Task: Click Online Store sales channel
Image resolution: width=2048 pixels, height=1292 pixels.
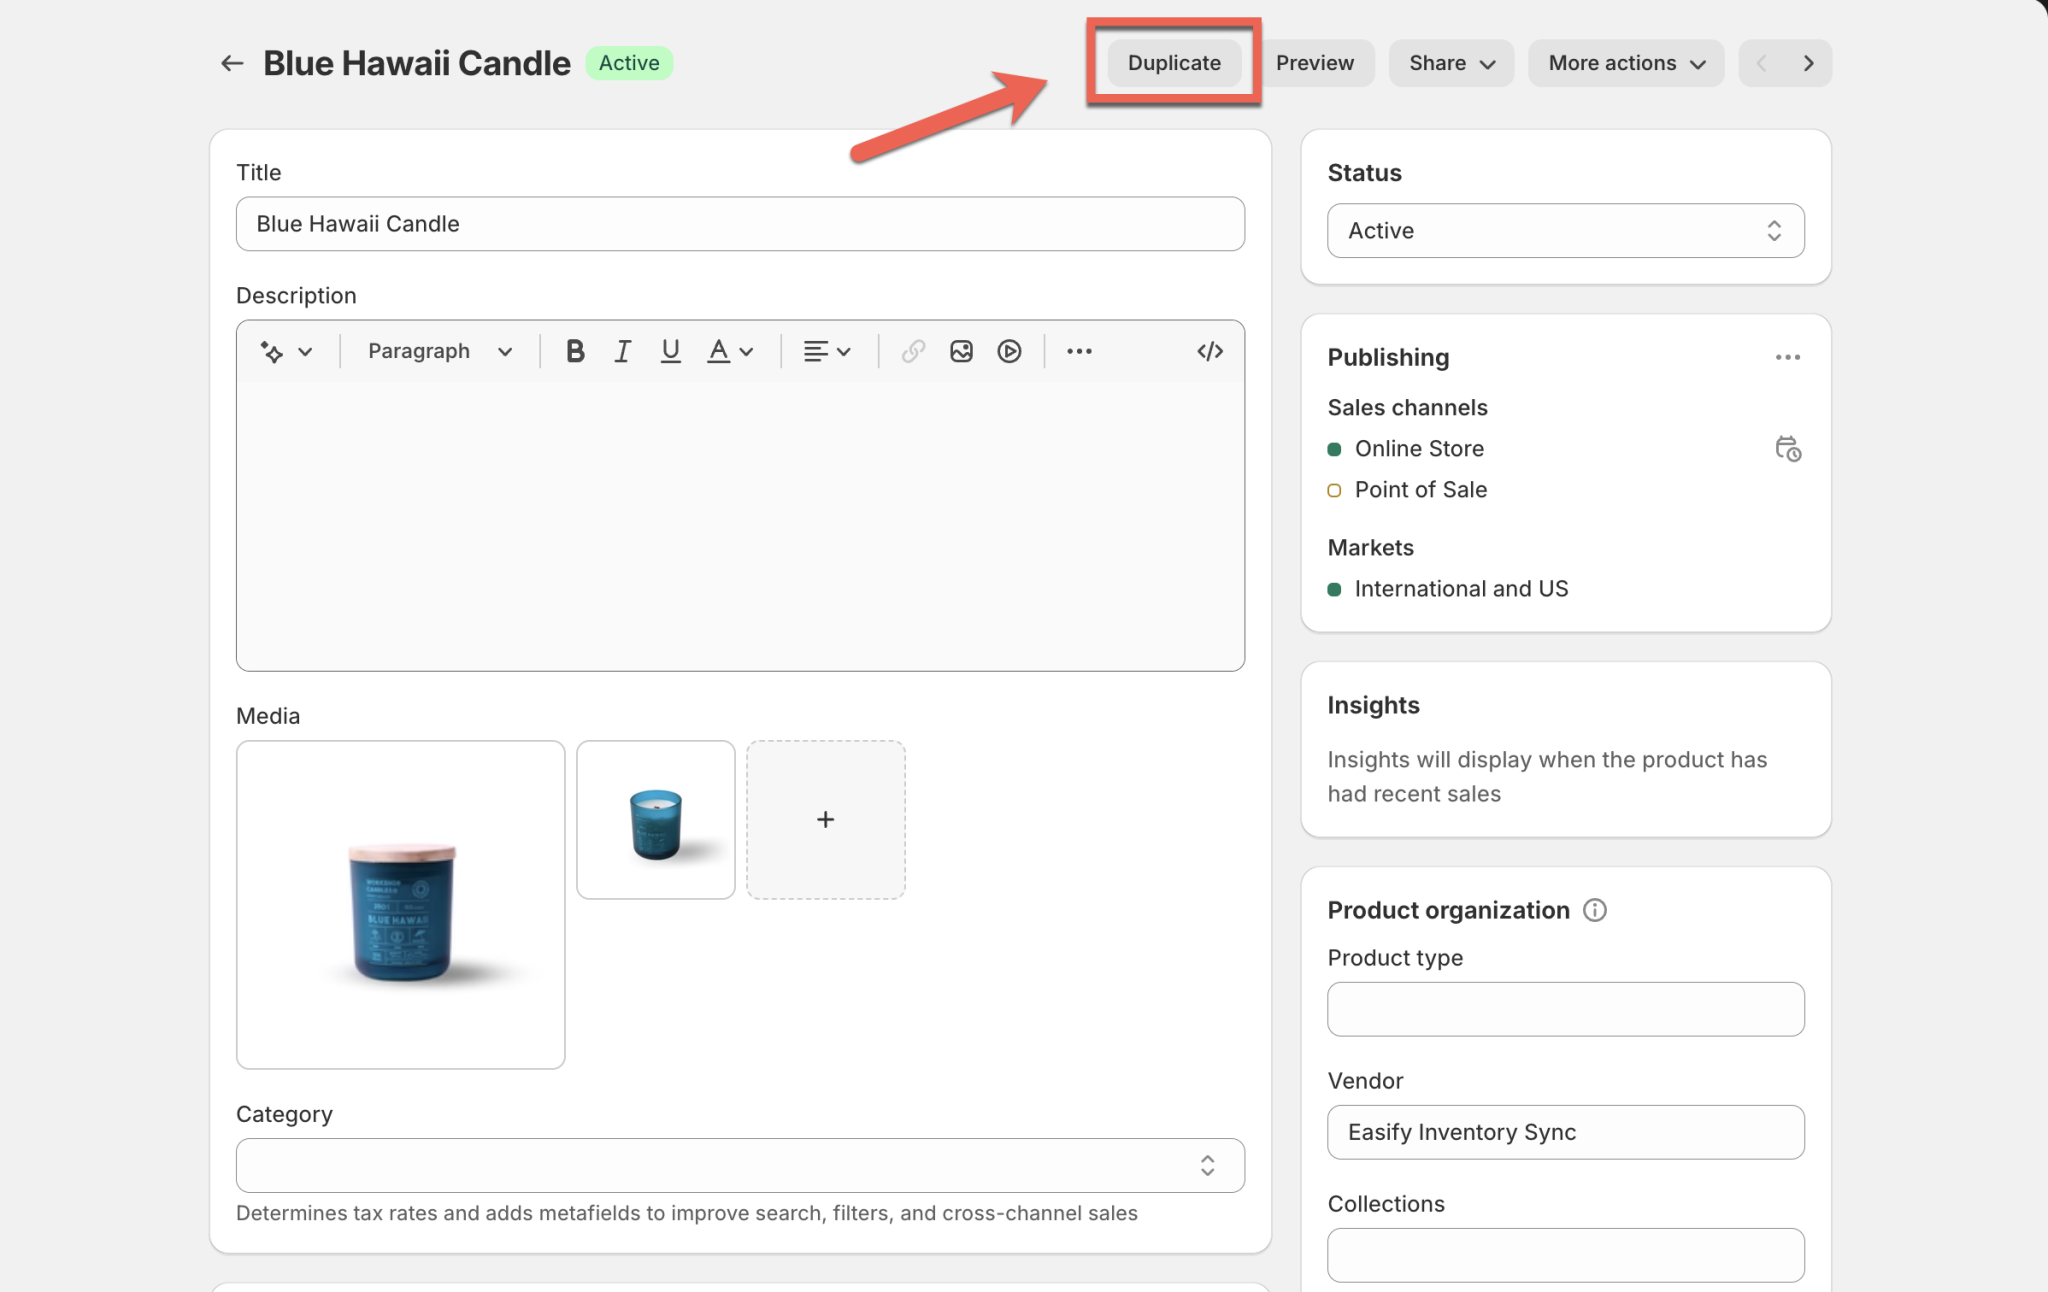Action: pos(1419,449)
